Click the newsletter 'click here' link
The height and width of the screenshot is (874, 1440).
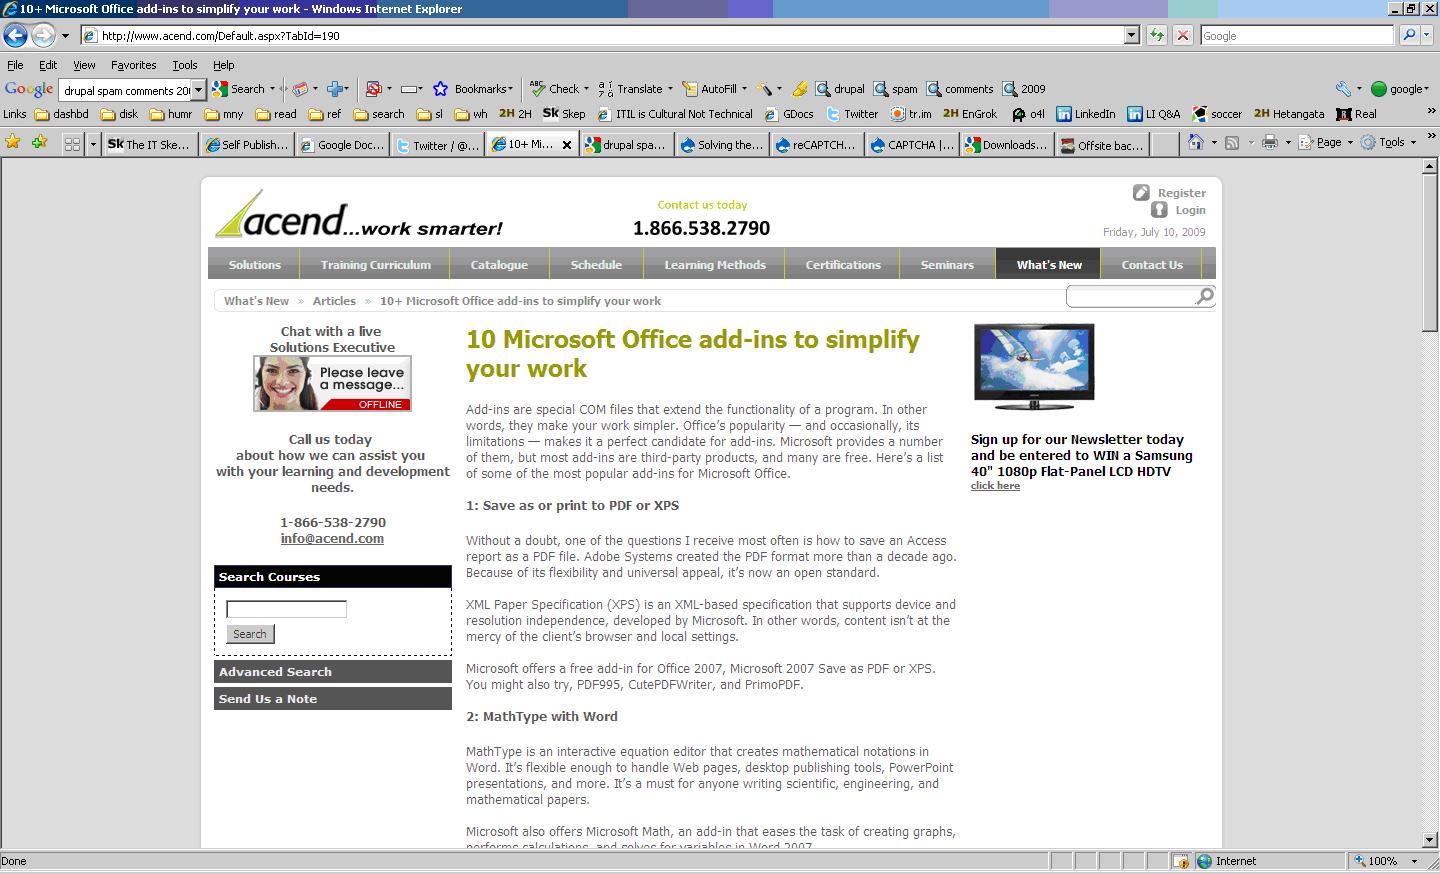(995, 486)
